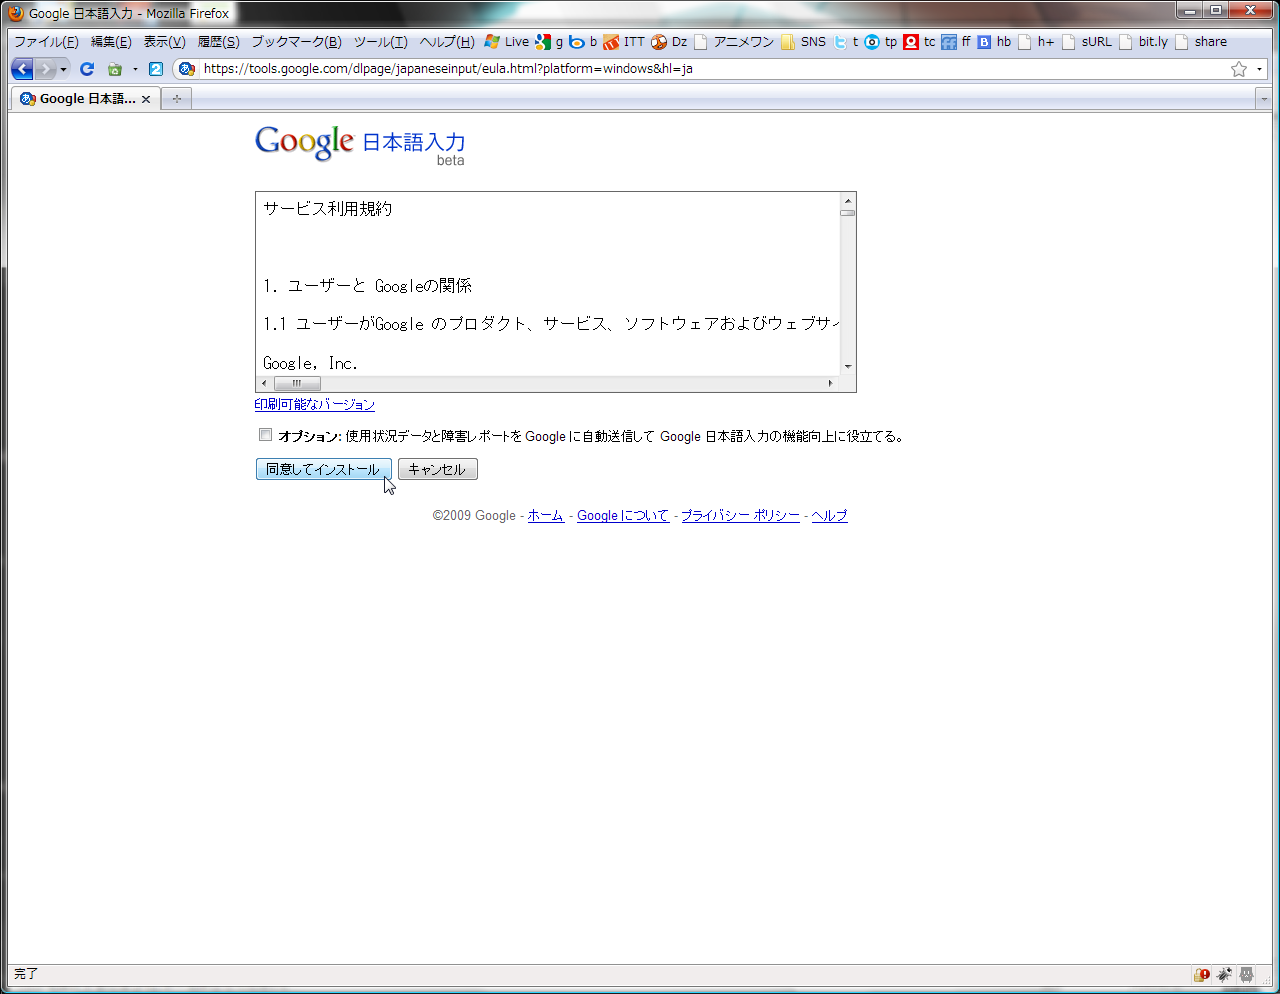Open the Dz bookmark
The width and height of the screenshot is (1280, 994).
pyautogui.click(x=669, y=42)
